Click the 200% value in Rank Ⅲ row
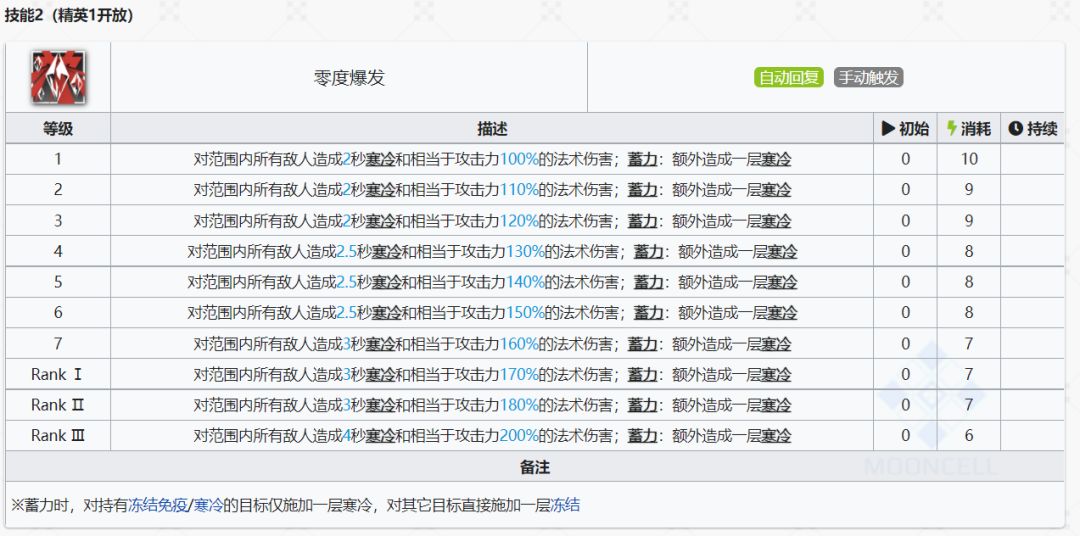 519,436
